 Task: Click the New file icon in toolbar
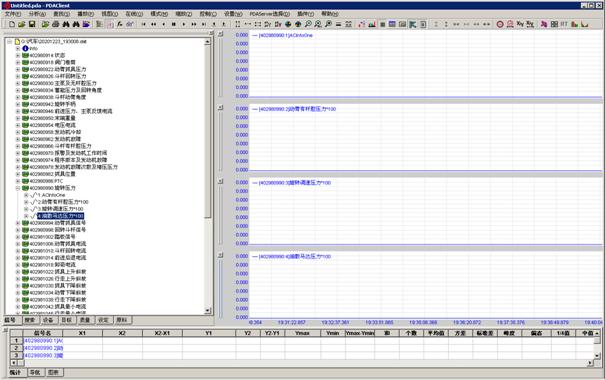click(x=12, y=24)
